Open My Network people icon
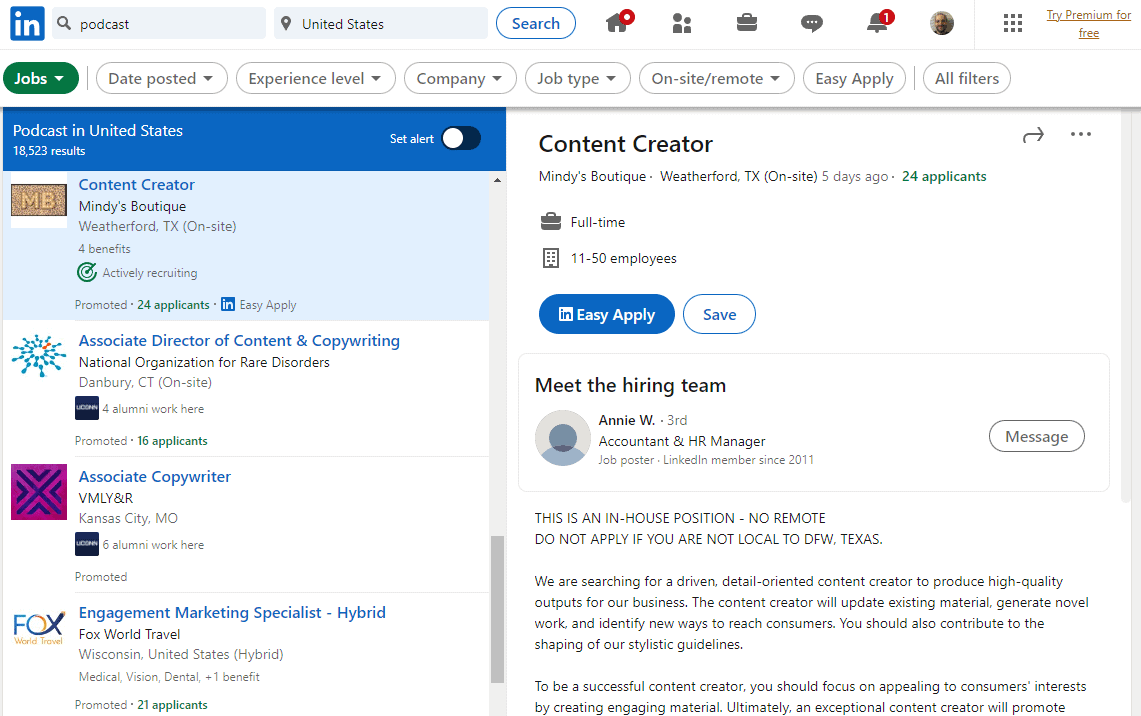 (x=682, y=23)
